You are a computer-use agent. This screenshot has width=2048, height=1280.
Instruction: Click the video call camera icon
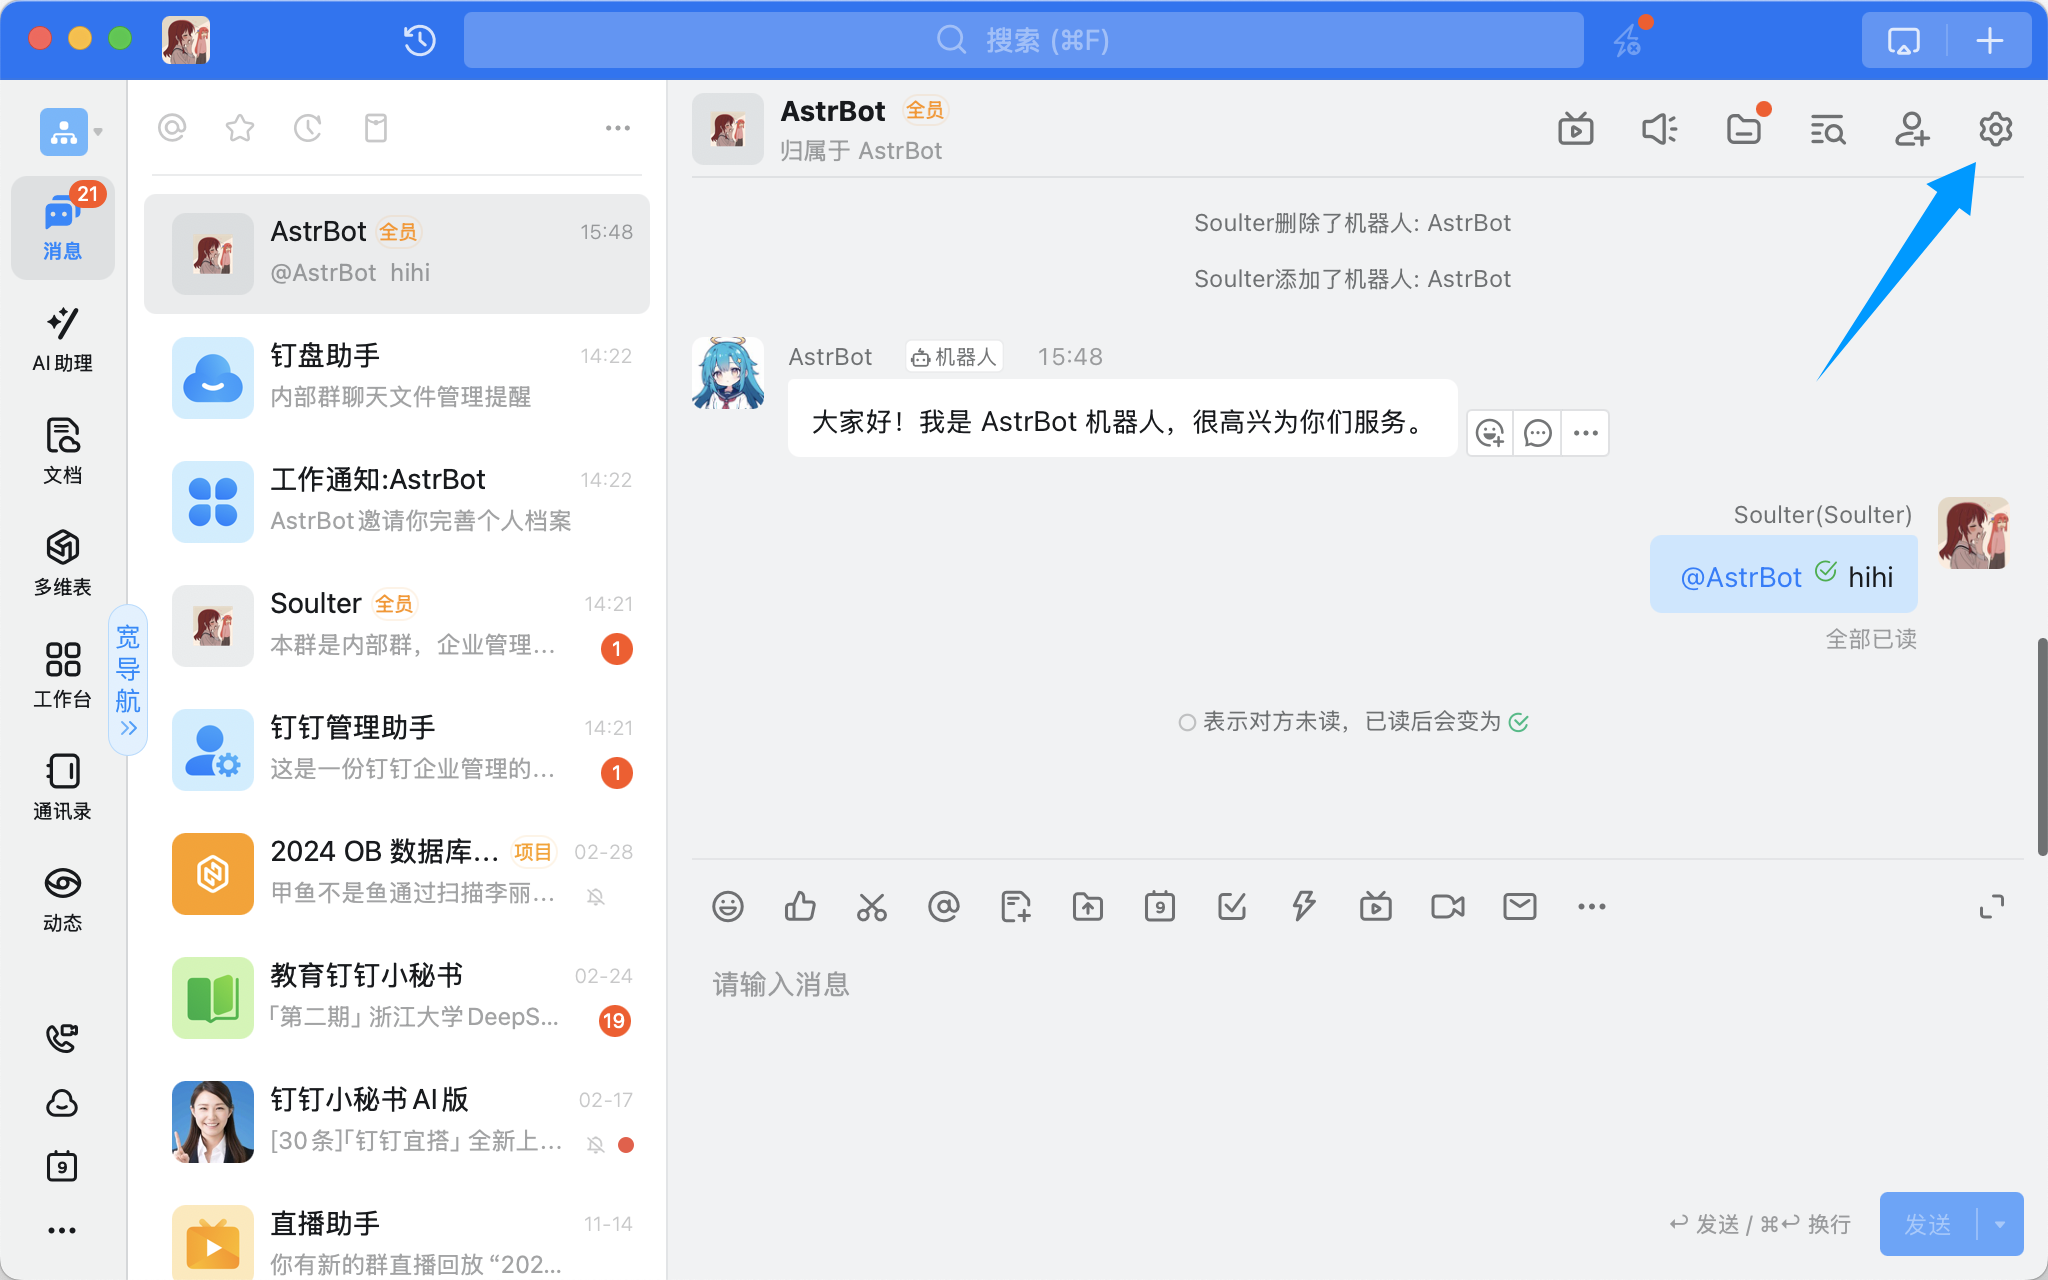[x=1447, y=907]
